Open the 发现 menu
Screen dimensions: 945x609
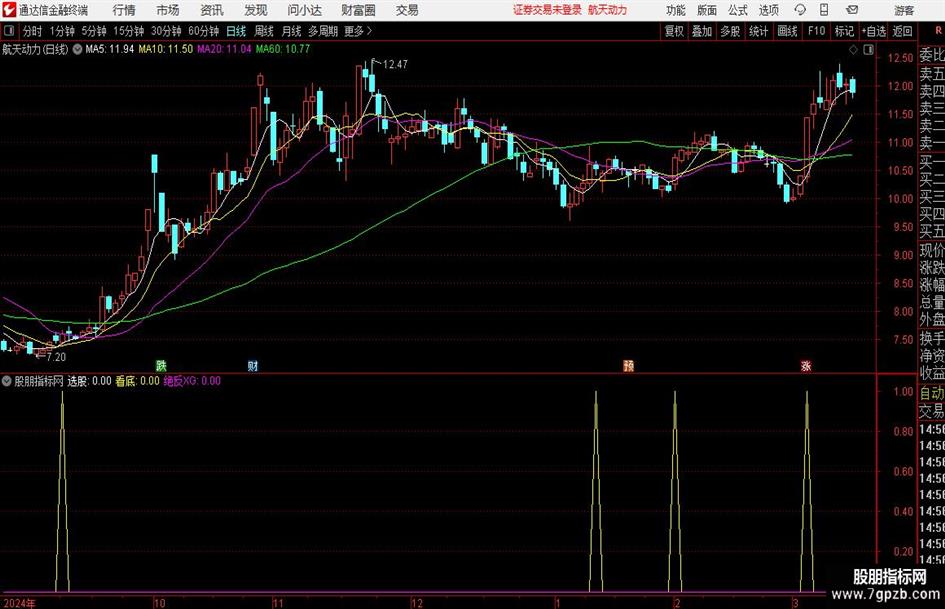(x=256, y=10)
